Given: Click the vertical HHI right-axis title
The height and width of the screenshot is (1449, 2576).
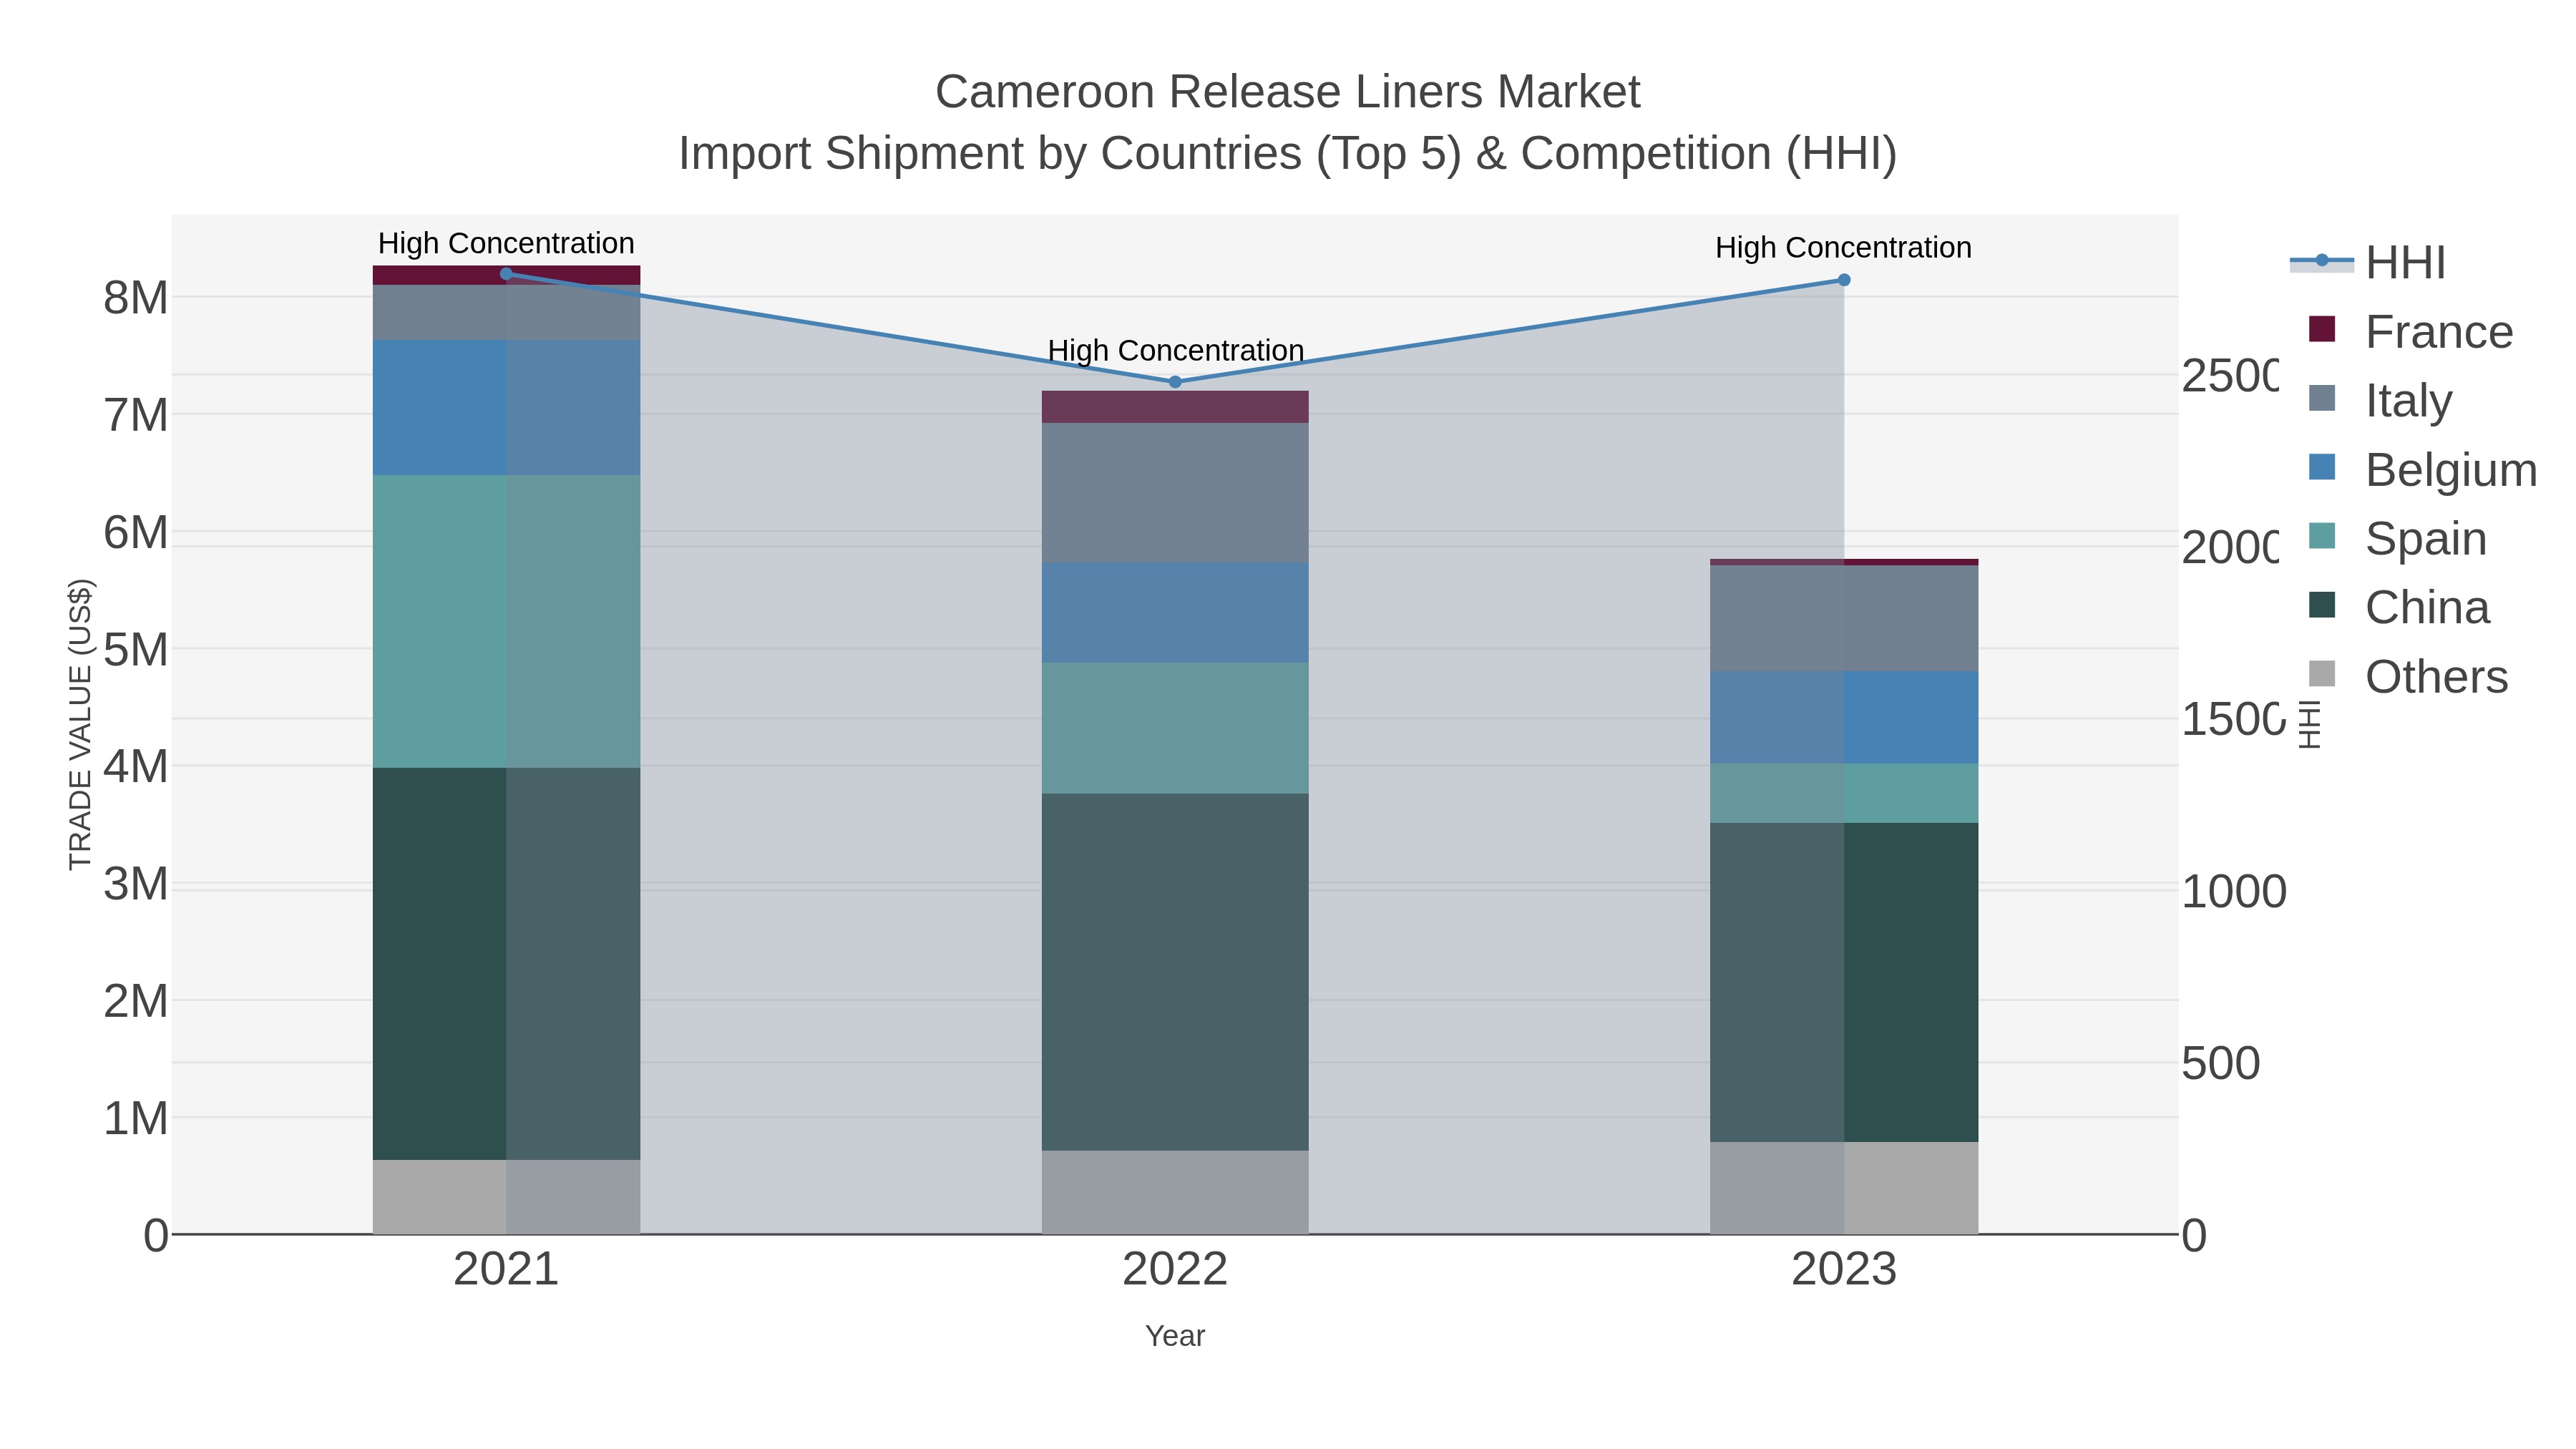Looking at the screenshot, I should 2309,724.
